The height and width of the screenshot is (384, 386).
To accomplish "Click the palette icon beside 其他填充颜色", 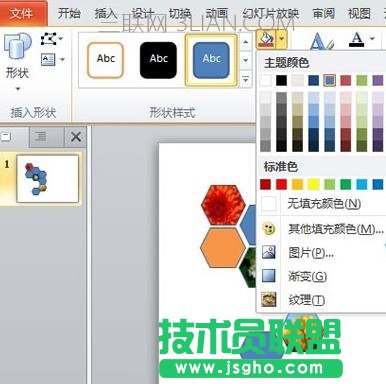I will click(x=269, y=229).
